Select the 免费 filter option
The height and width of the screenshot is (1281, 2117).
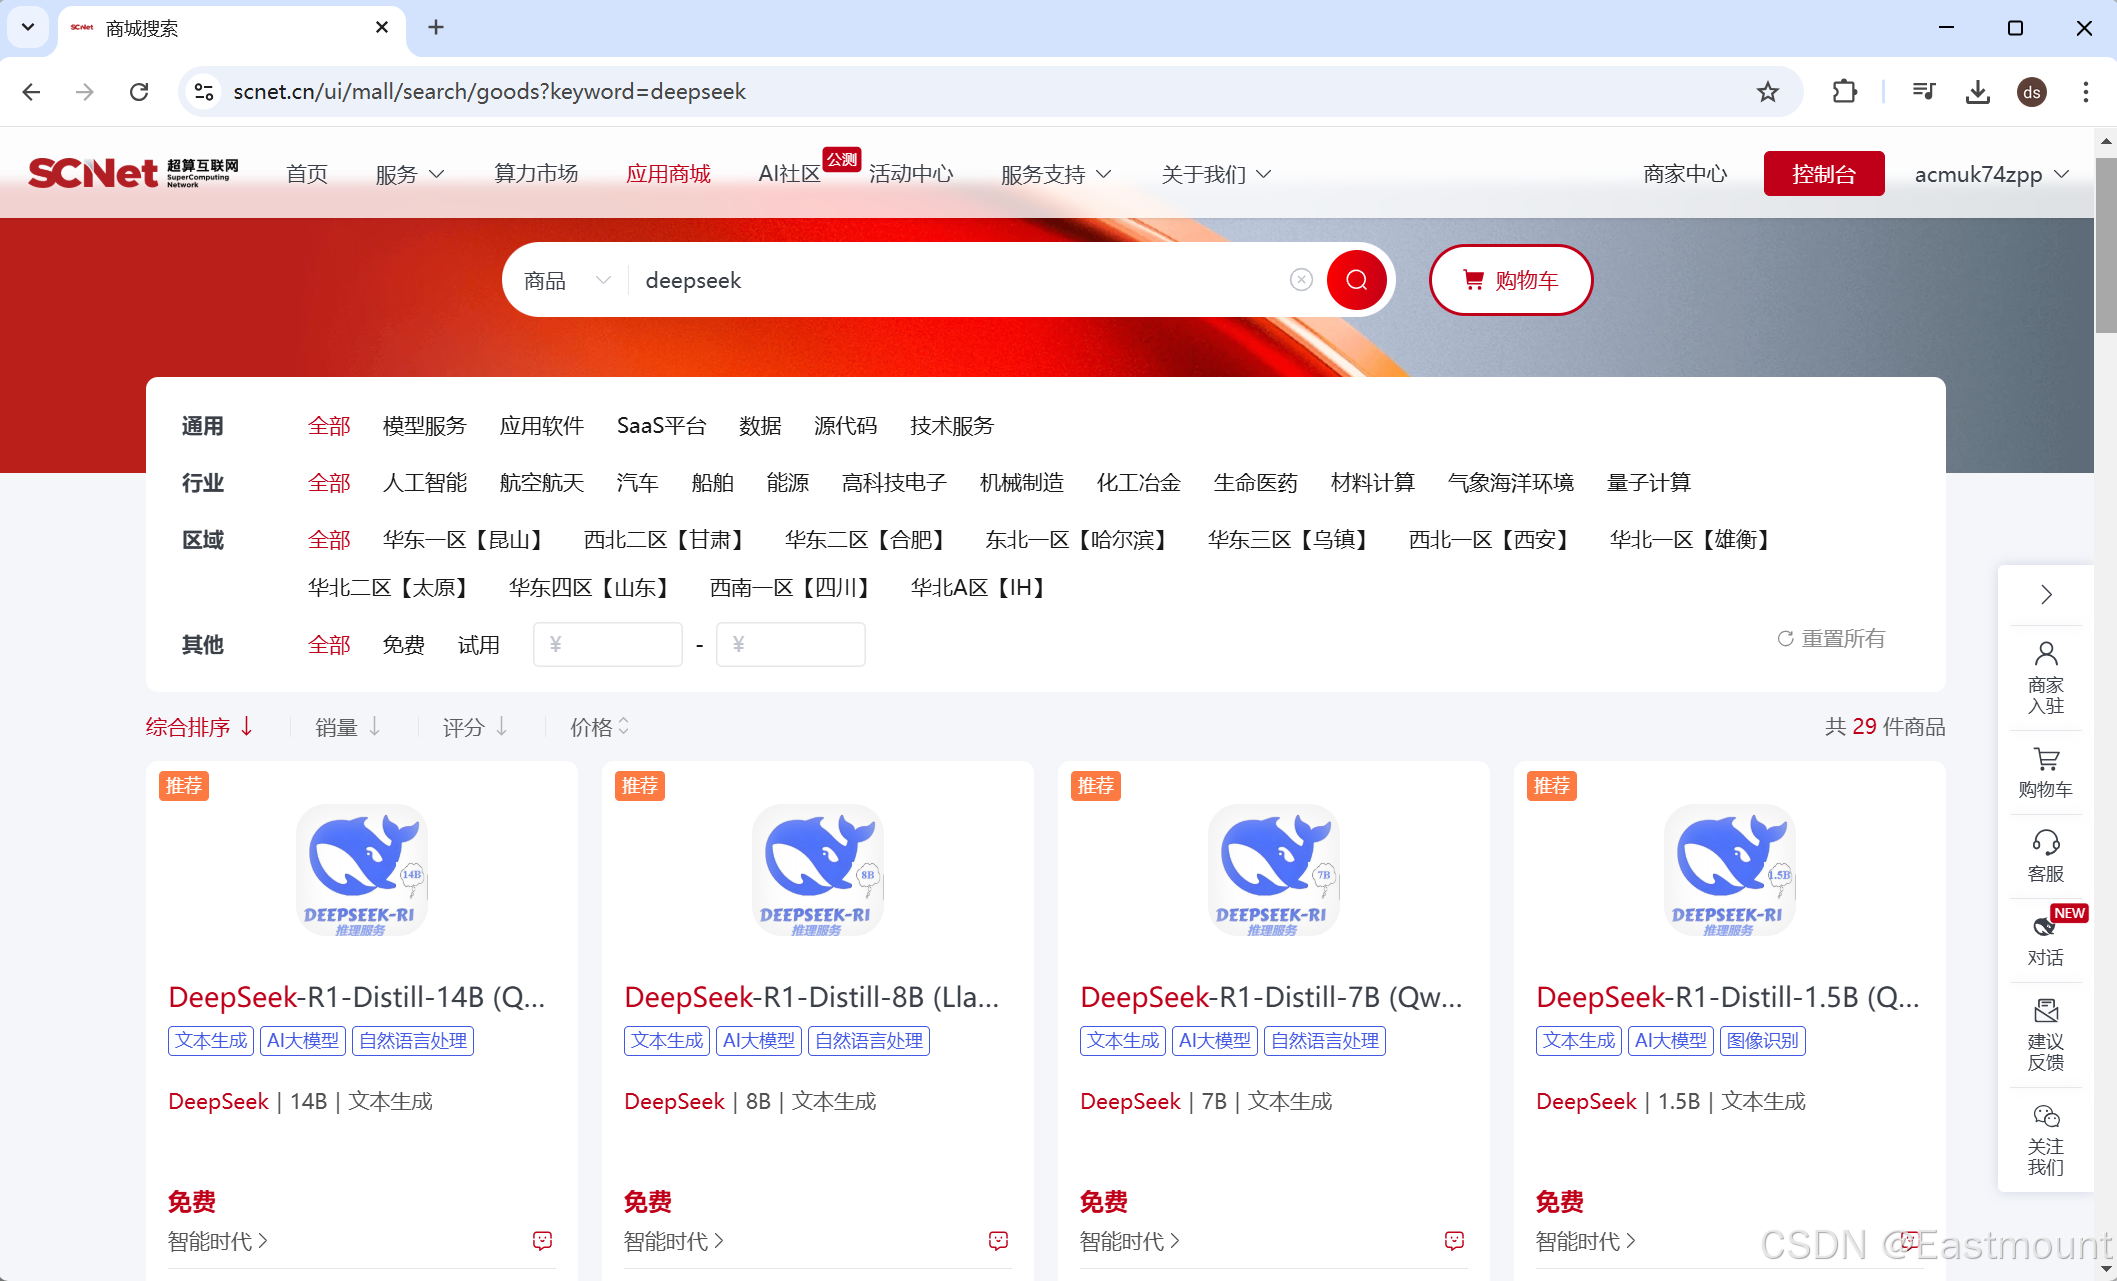403,645
